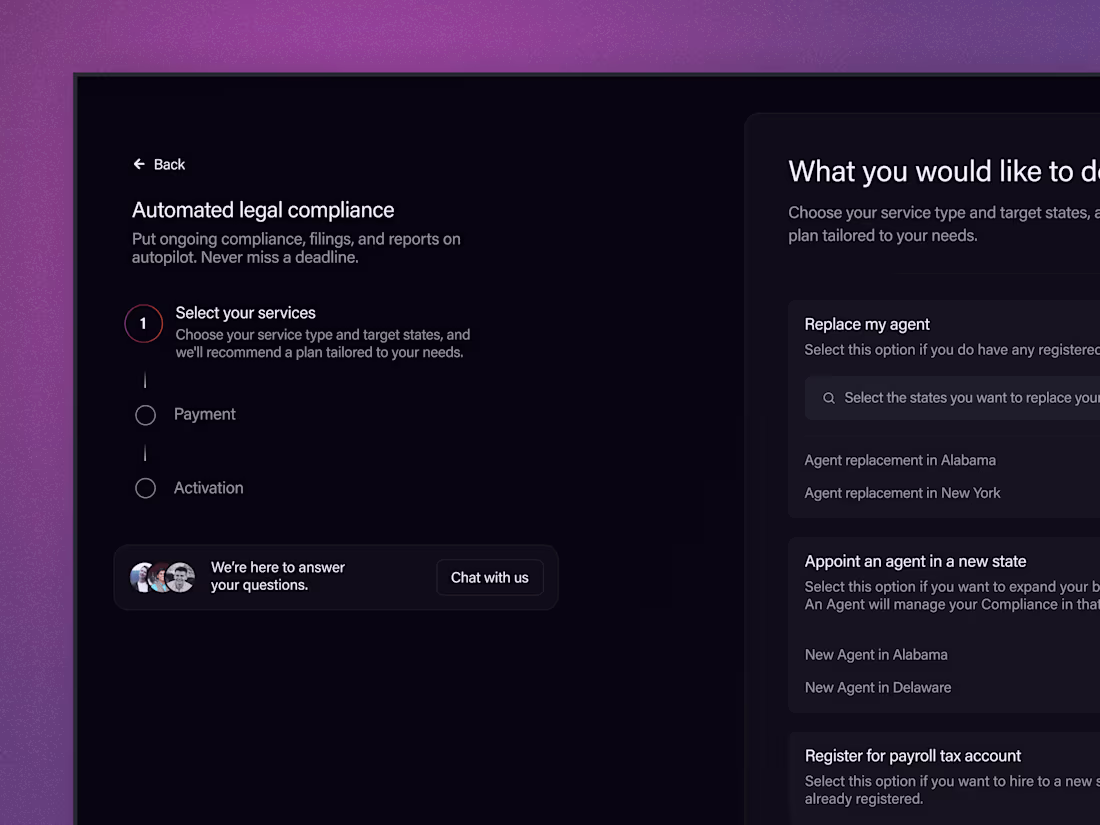Choose New Agent in Alabama
Image resolution: width=1100 pixels, height=825 pixels.
click(876, 655)
